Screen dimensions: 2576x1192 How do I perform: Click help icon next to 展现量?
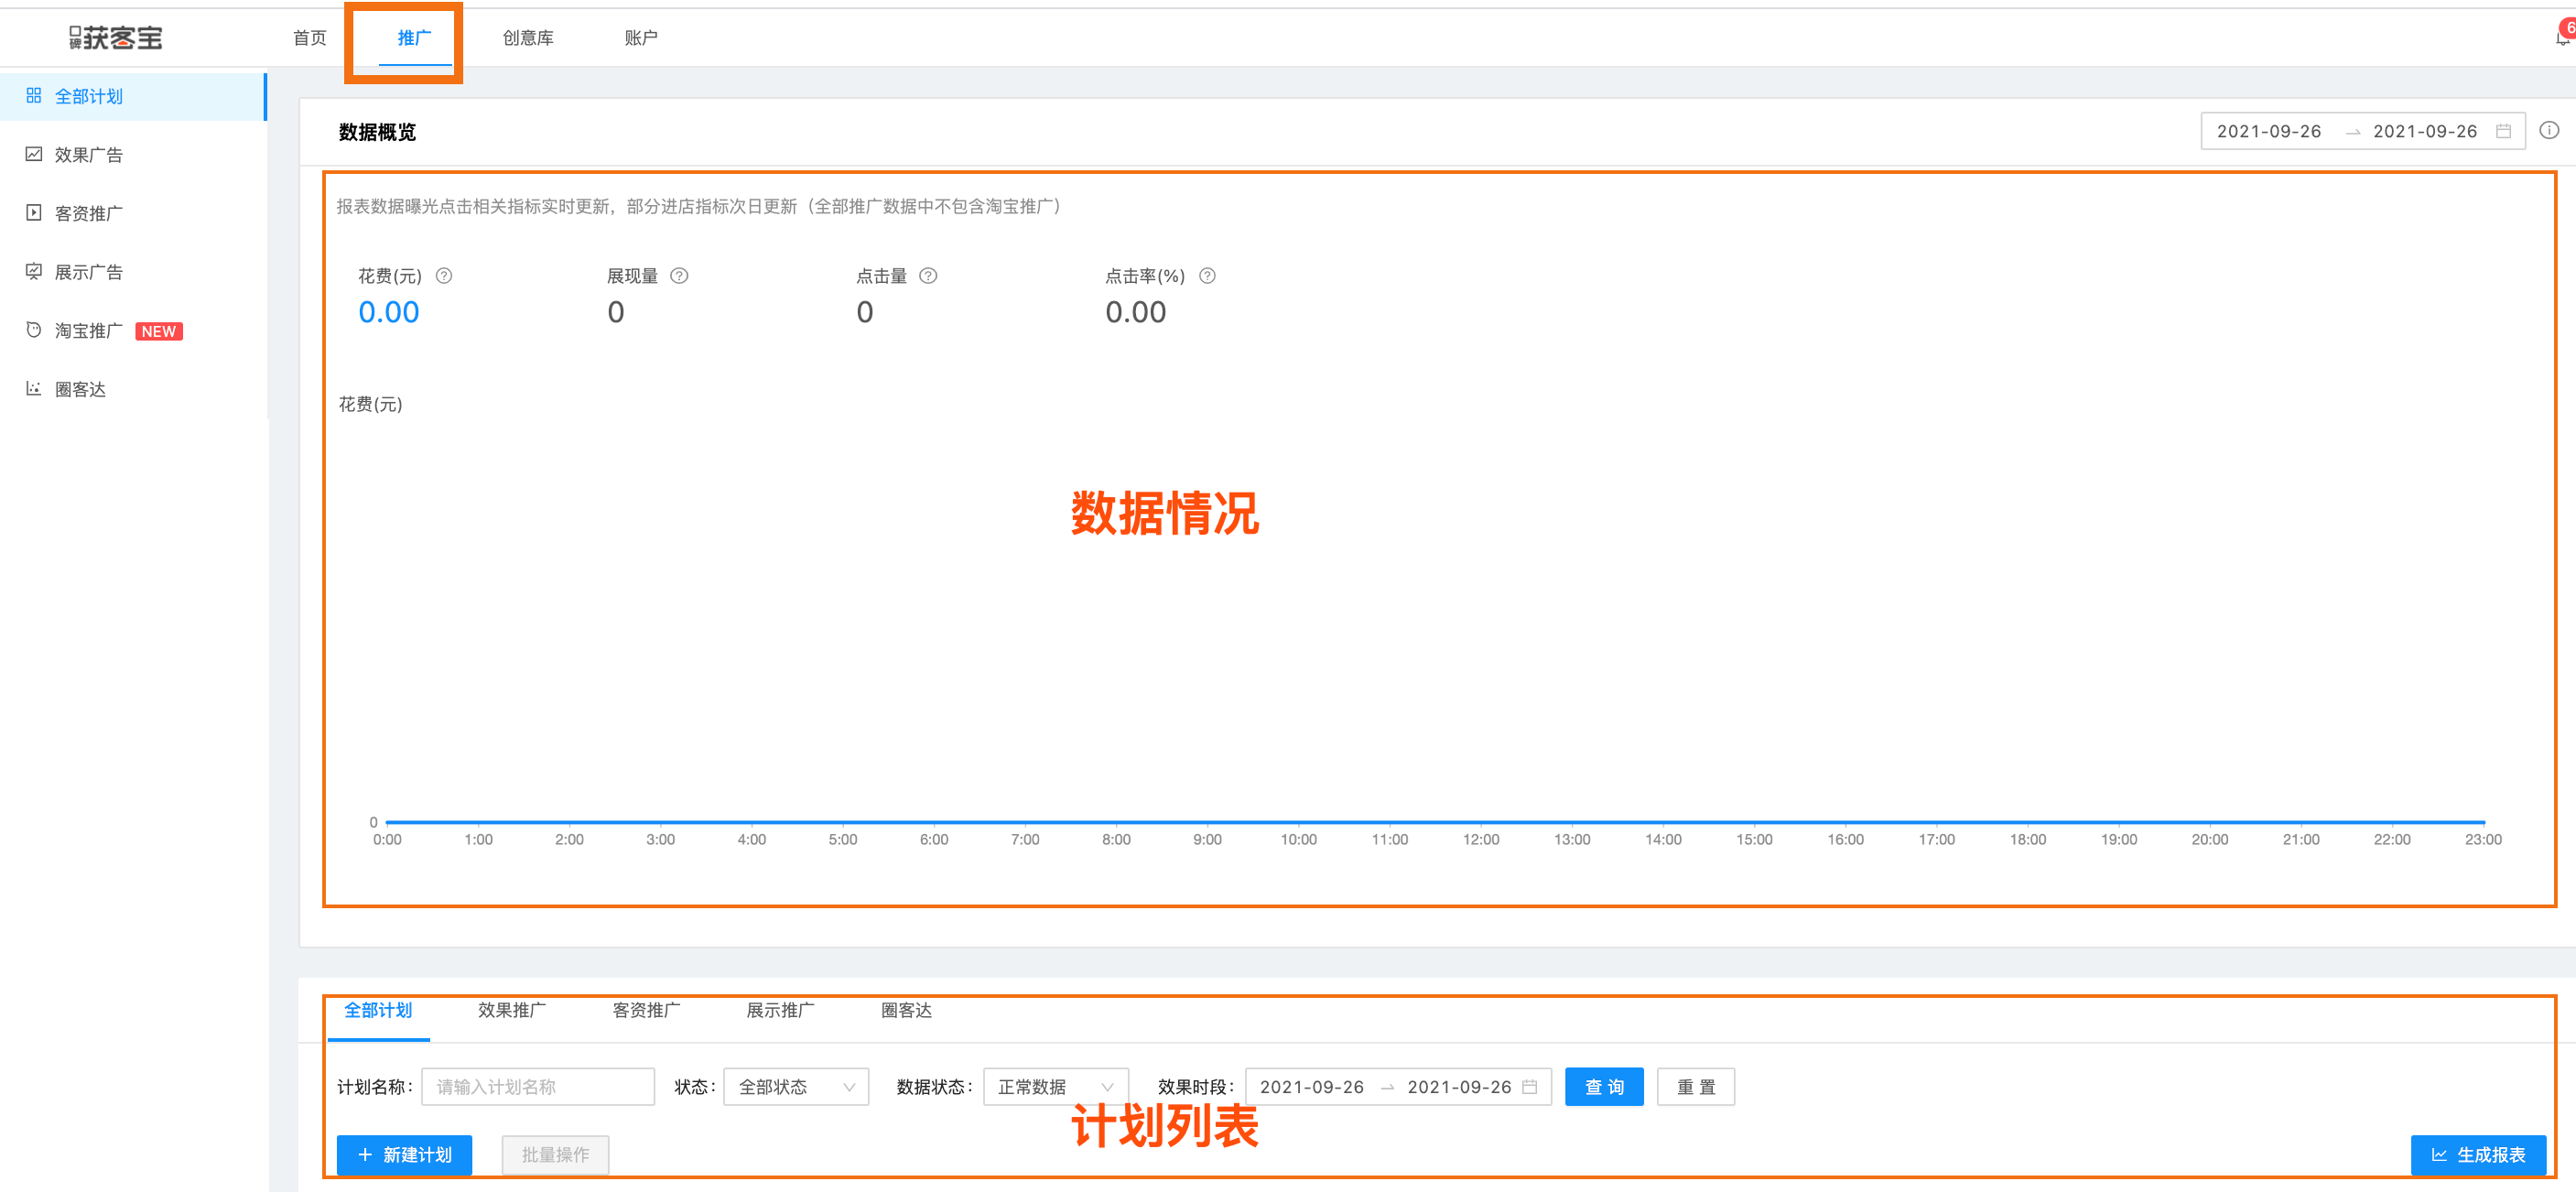coord(679,276)
